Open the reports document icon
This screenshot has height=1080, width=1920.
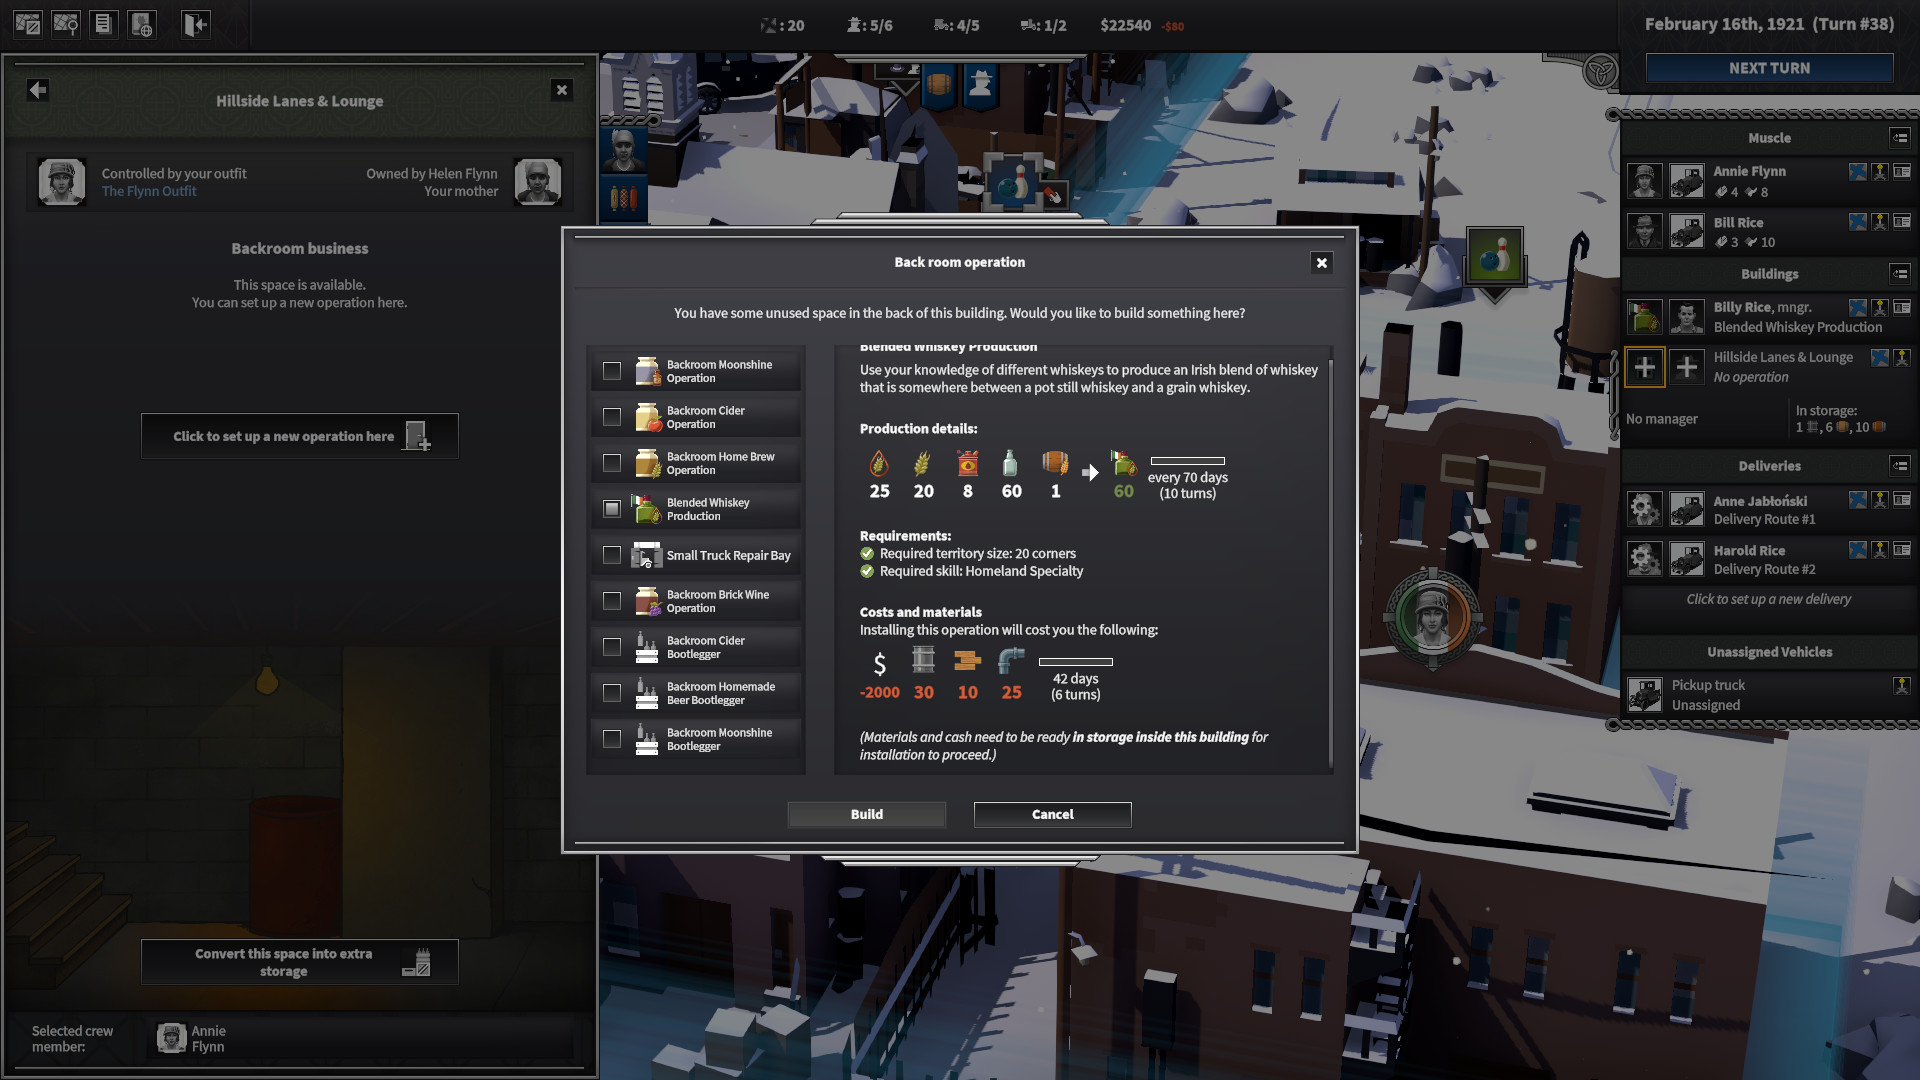104,24
